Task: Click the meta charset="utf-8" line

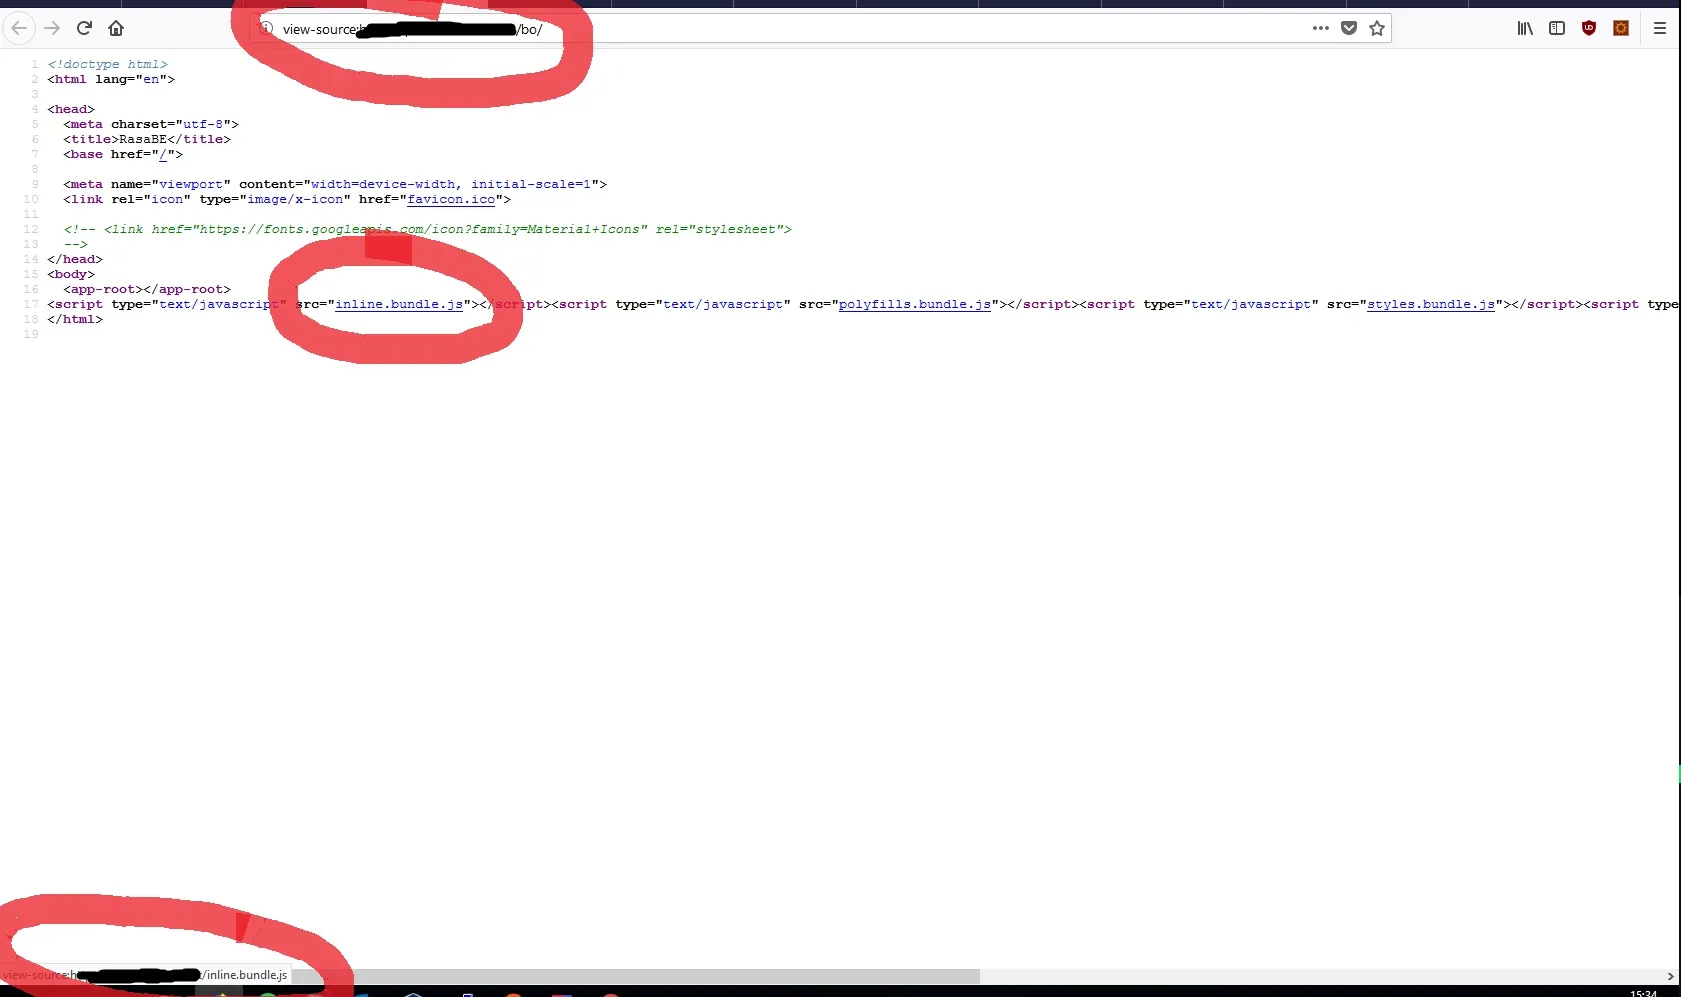Action: 151,124
